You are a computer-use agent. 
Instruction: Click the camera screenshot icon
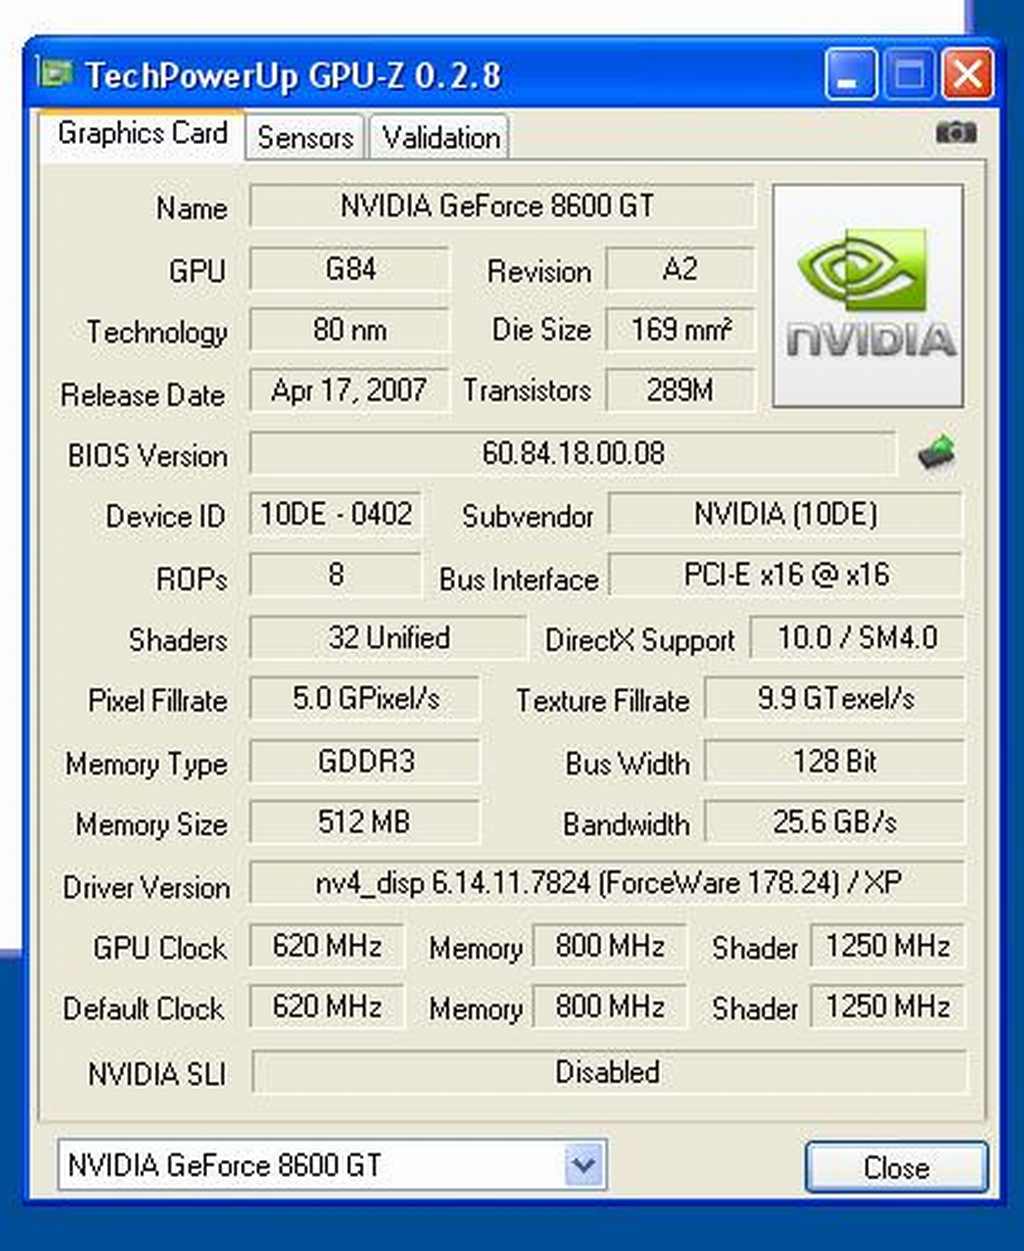(x=956, y=132)
